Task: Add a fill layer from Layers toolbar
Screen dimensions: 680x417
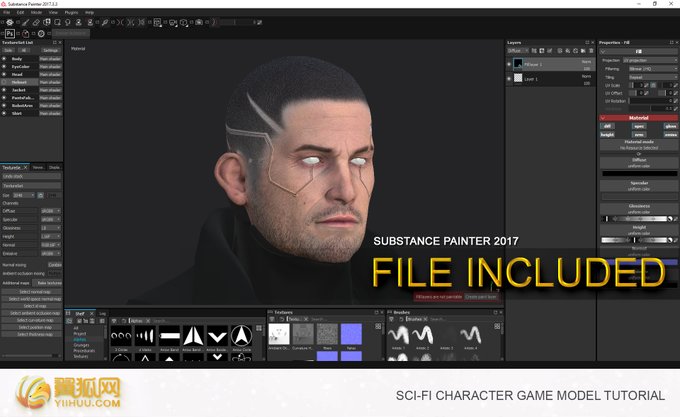Action: (568, 51)
